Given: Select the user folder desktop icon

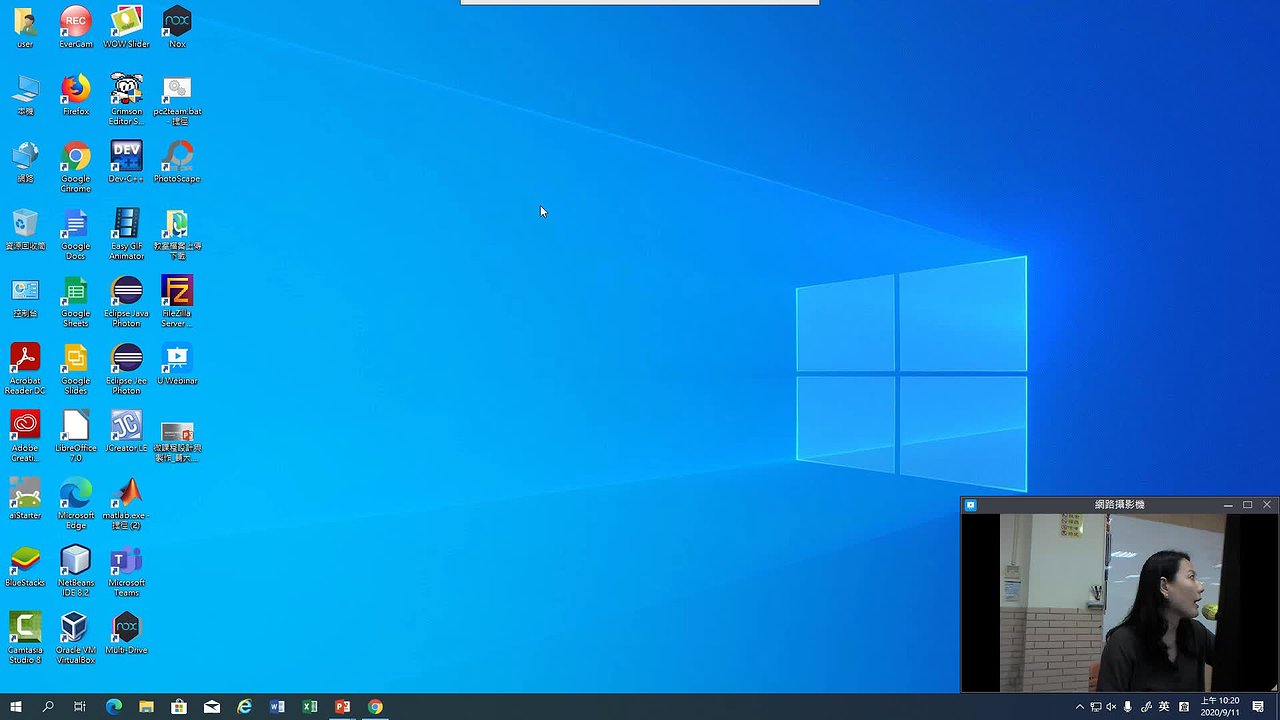Looking at the screenshot, I should coord(25,27).
